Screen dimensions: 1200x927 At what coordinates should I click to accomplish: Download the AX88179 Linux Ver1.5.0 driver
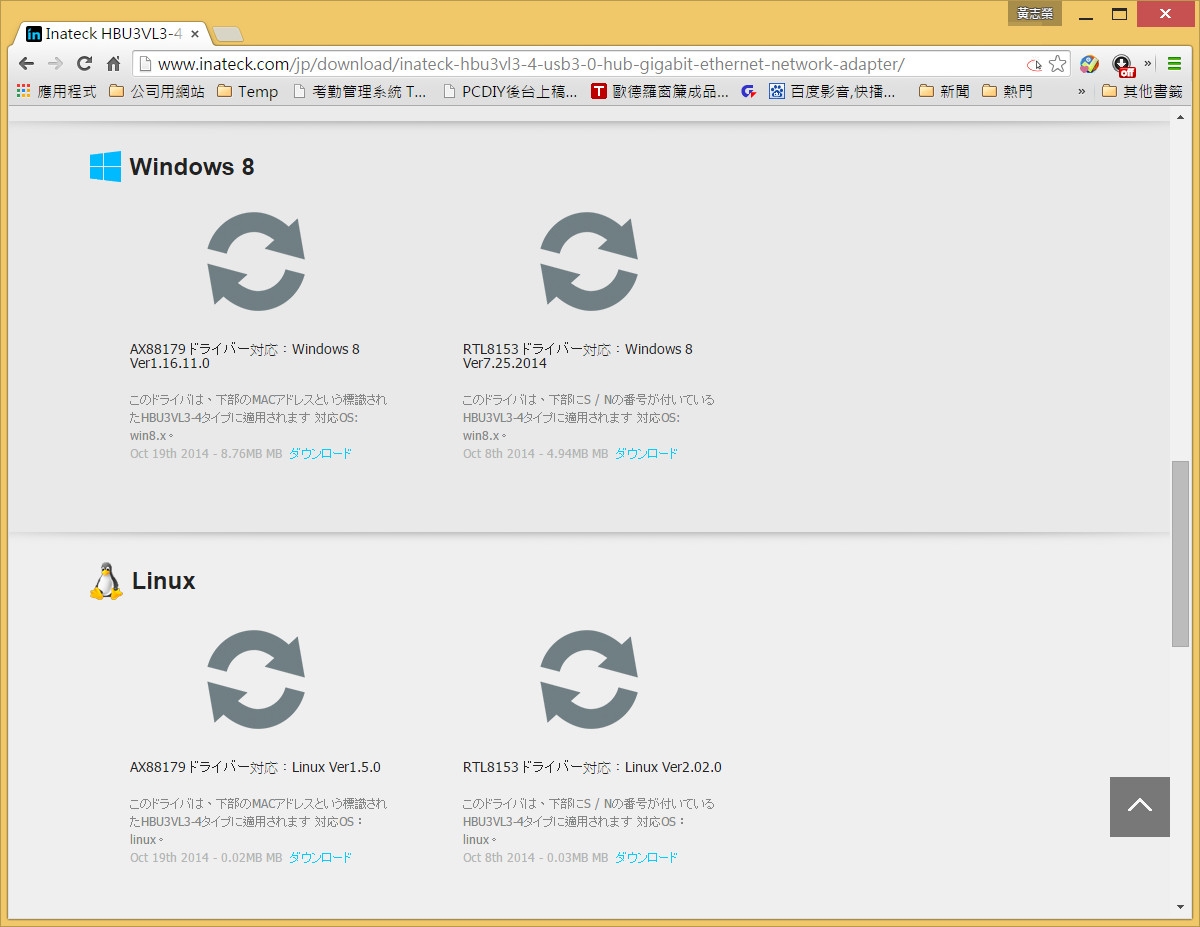pyautogui.click(x=320, y=858)
